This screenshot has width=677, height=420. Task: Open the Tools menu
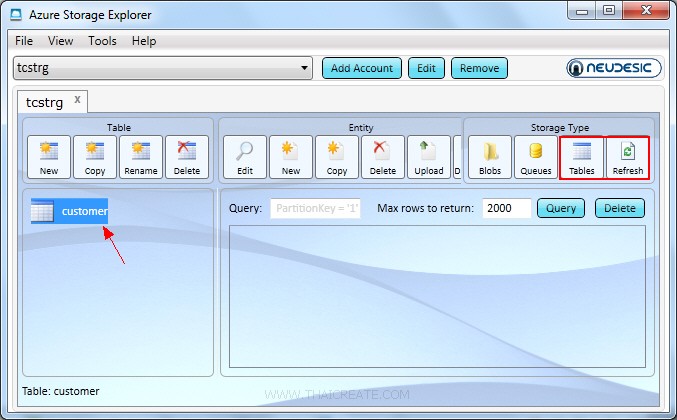(102, 41)
